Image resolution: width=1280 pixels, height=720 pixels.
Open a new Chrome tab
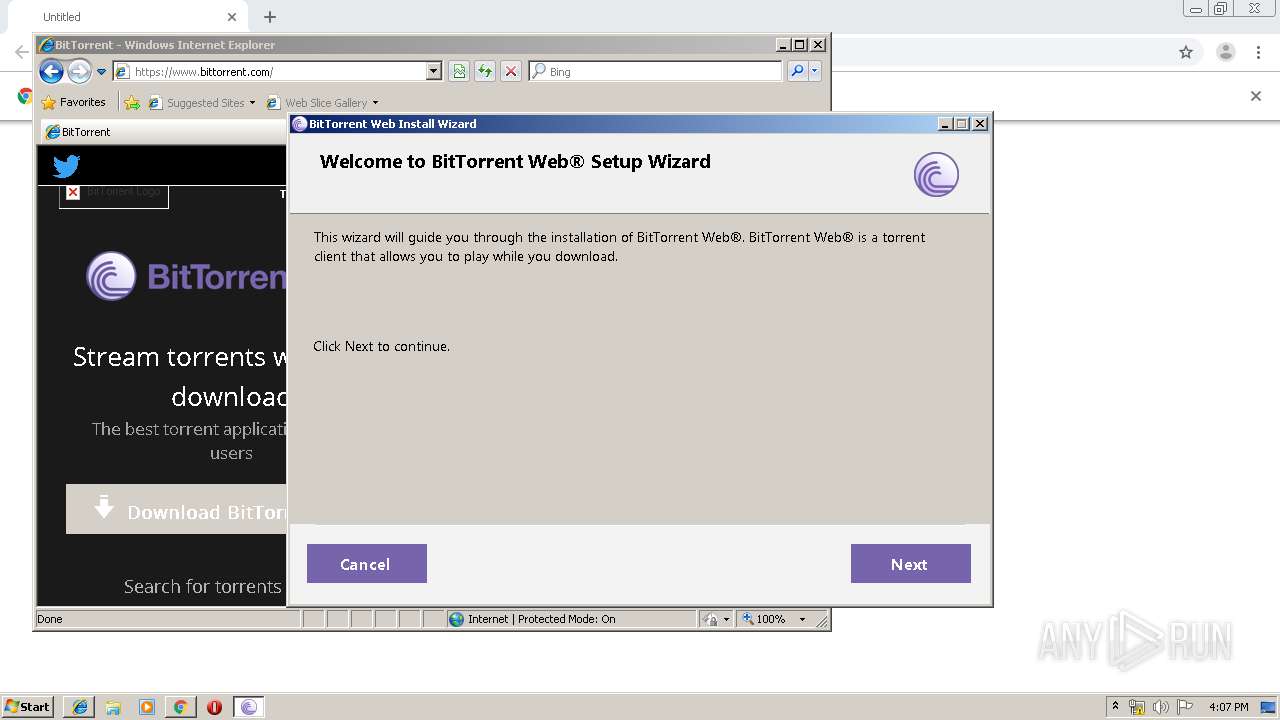270,17
